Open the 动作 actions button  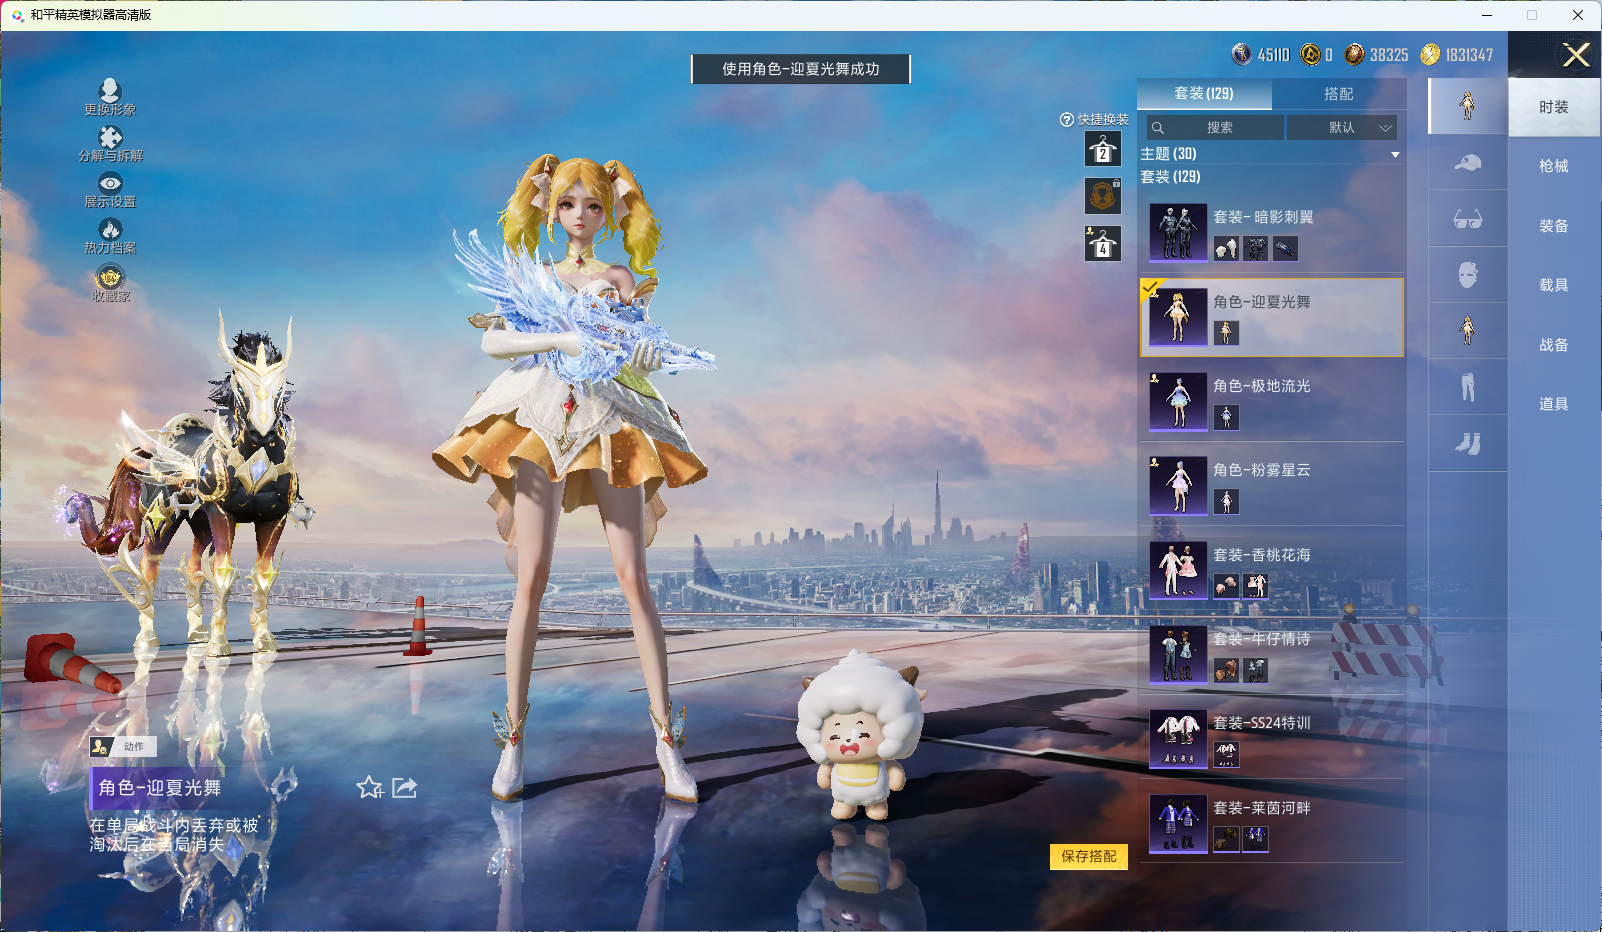coord(122,746)
